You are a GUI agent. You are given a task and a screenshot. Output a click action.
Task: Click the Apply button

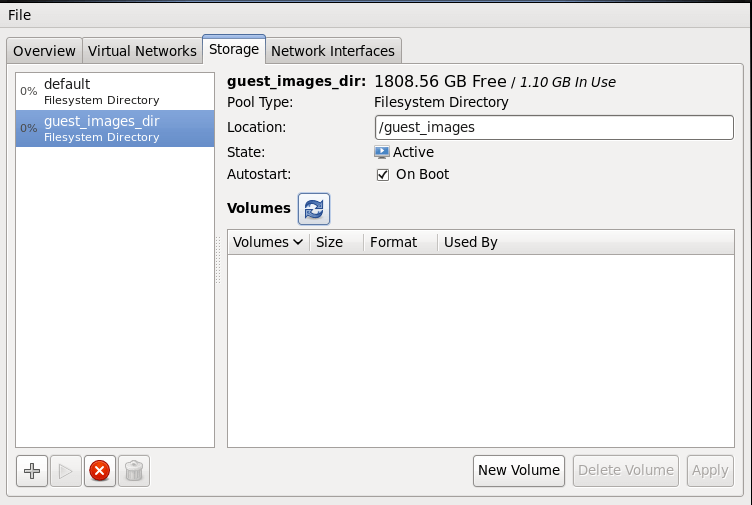point(710,470)
